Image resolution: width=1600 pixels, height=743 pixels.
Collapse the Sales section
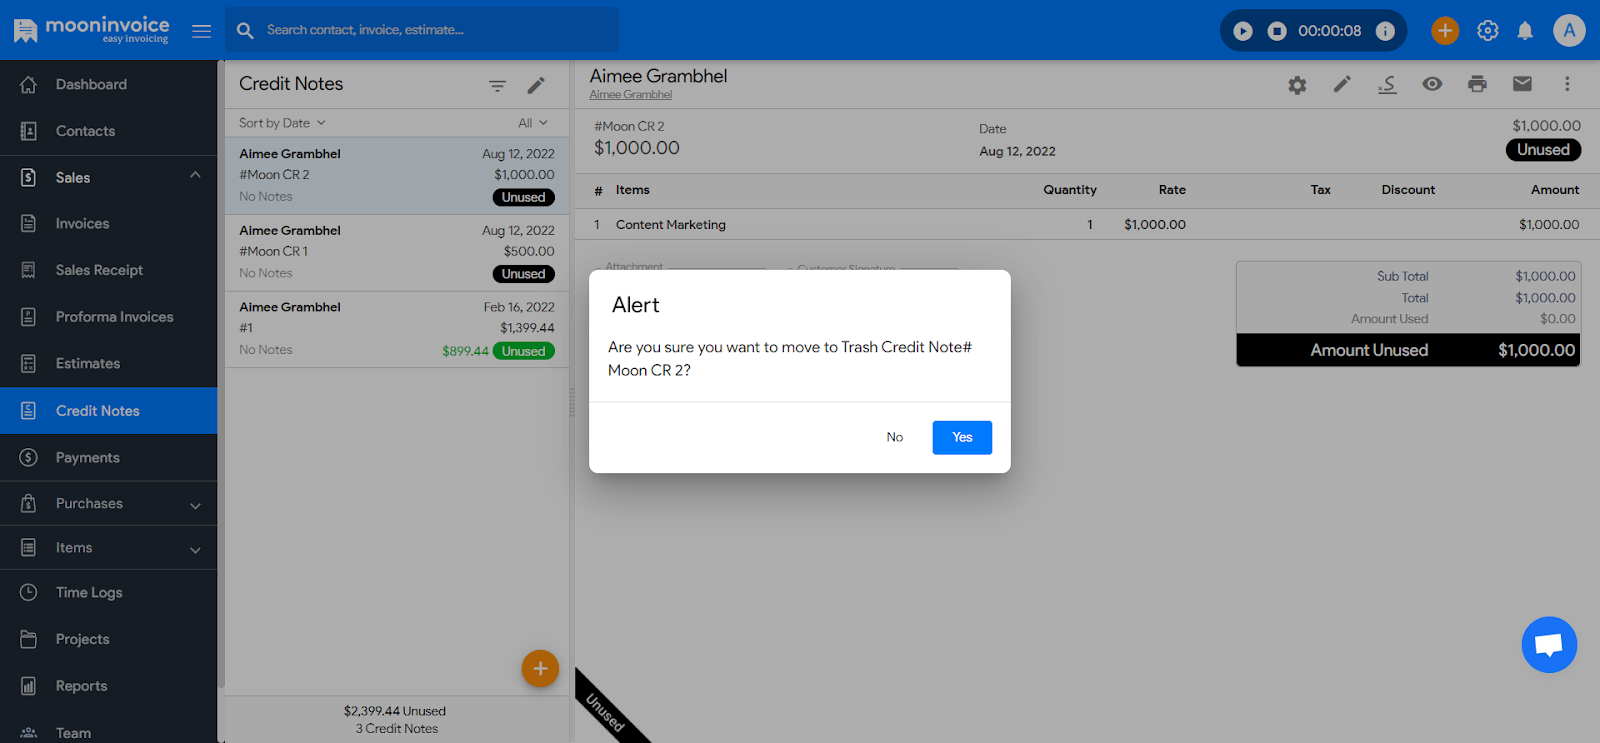[108, 177]
